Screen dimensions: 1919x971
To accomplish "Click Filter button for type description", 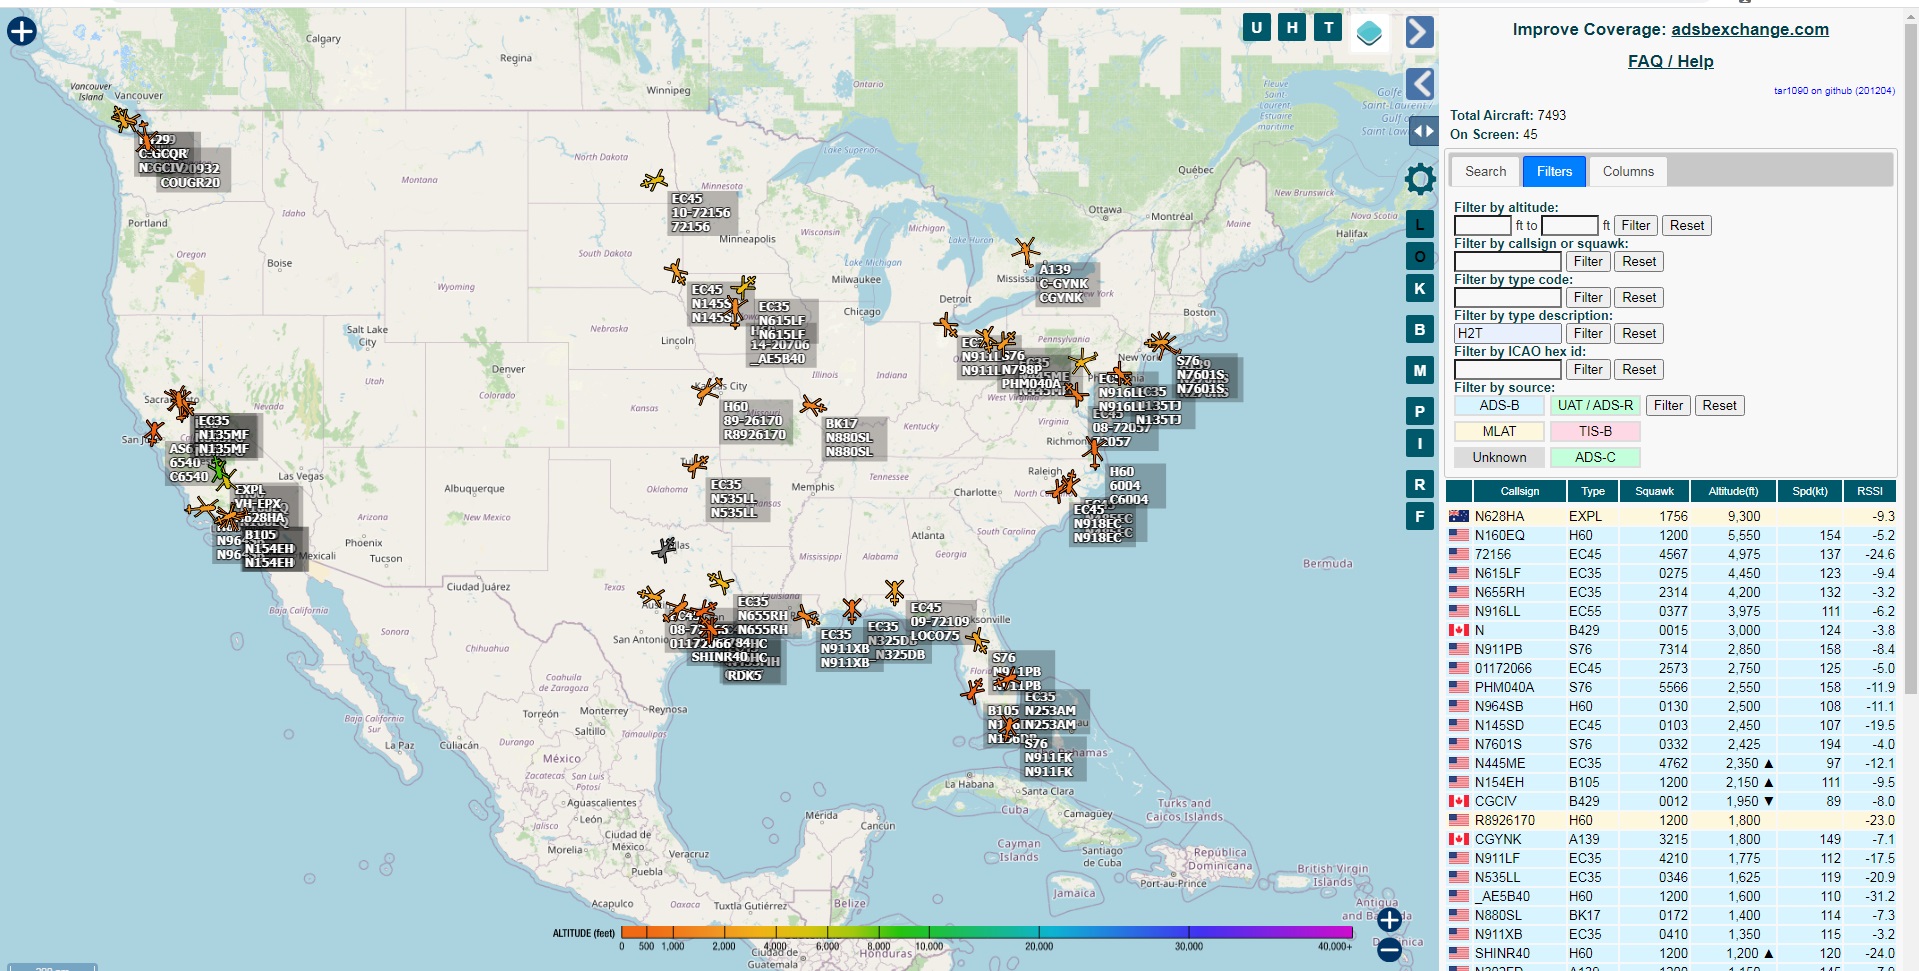I will (1588, 333).
